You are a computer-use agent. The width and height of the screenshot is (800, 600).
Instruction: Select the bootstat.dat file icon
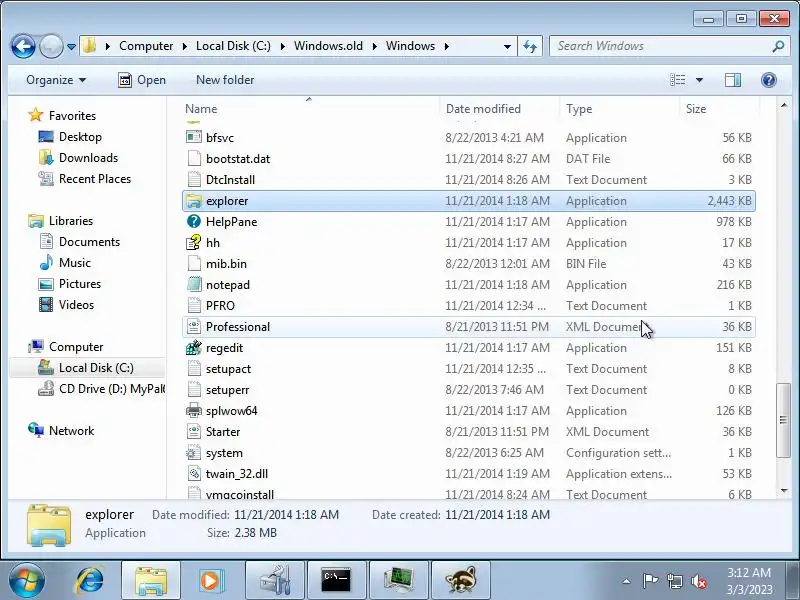[193, 158]
